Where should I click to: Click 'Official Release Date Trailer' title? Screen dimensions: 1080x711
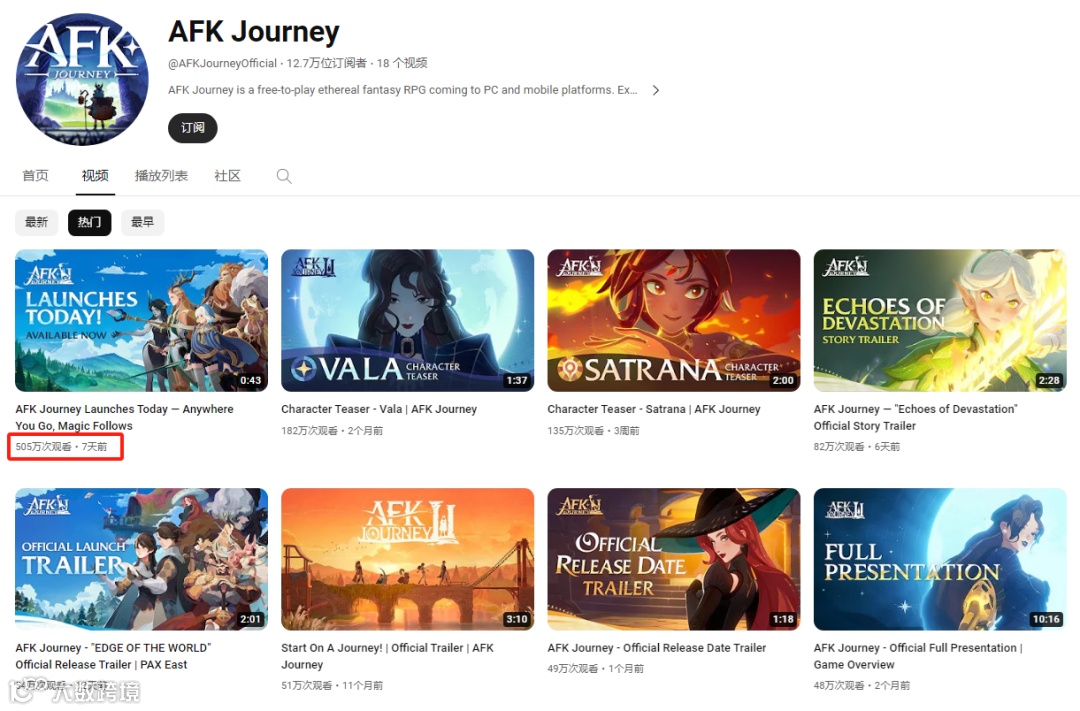656,648
